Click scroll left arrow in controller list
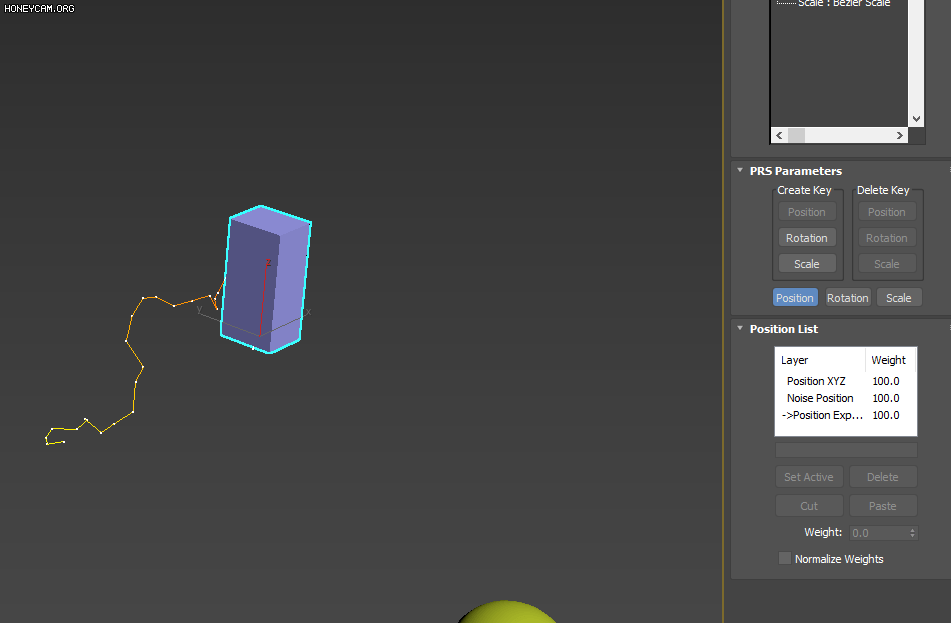This screenshot has height=623, width=951. 779,135
